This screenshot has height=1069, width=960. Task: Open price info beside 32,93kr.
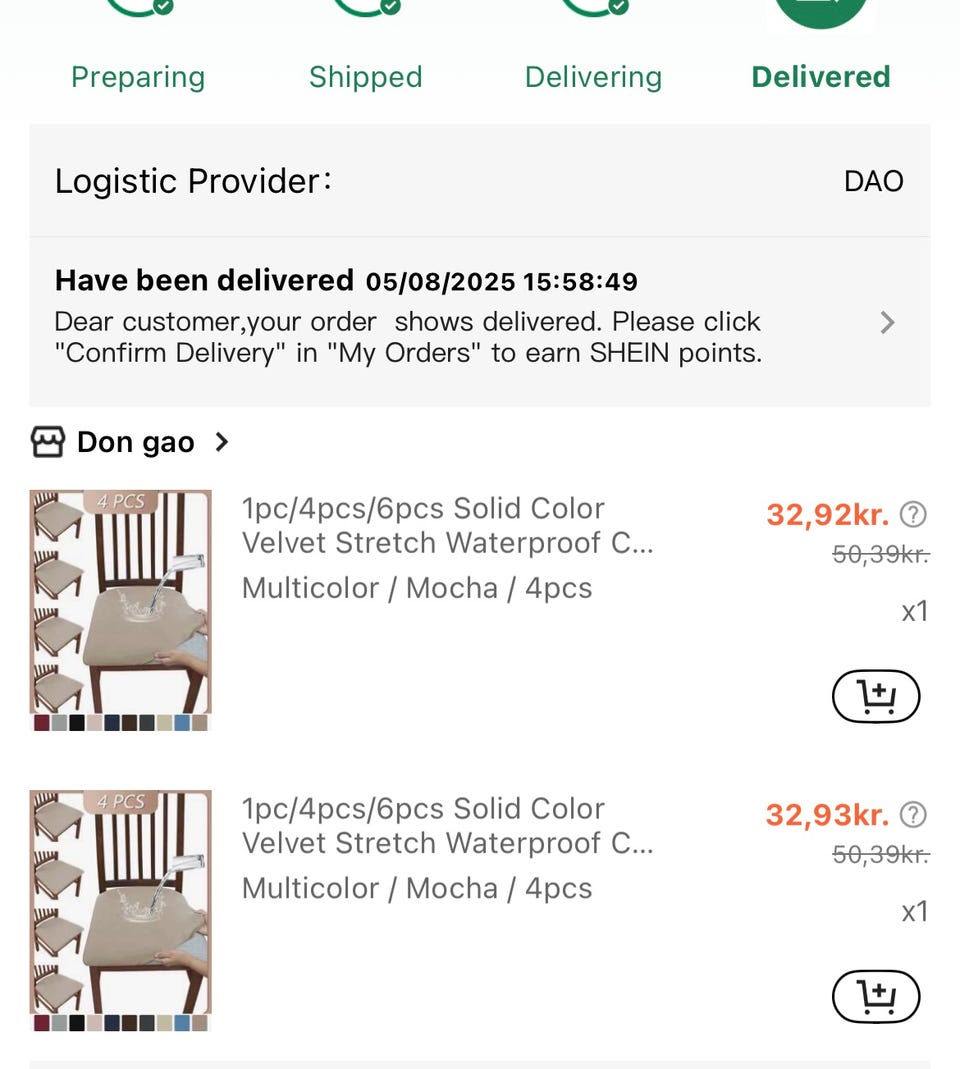click(x=913, y=815)
